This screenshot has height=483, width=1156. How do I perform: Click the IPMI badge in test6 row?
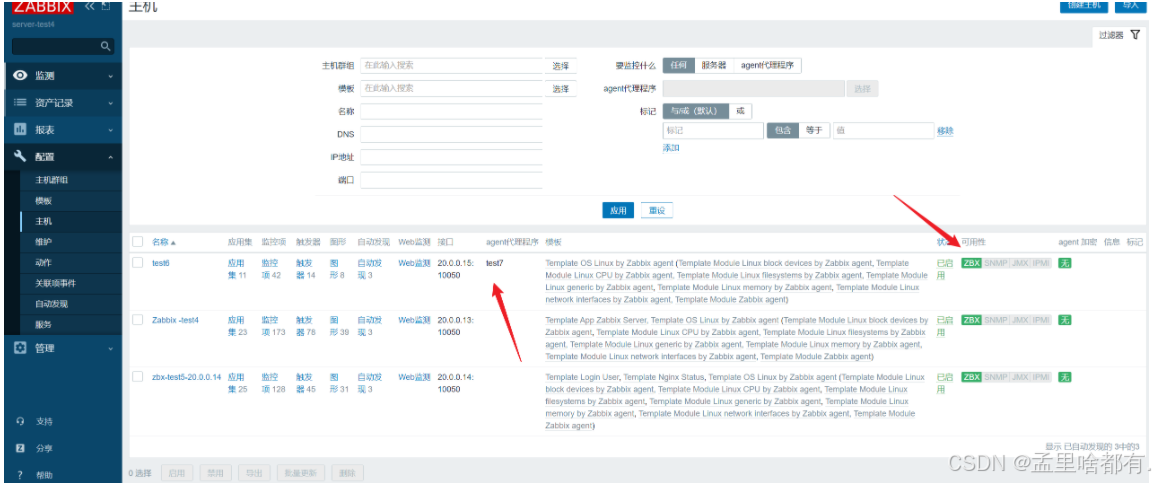[1041, 263]
